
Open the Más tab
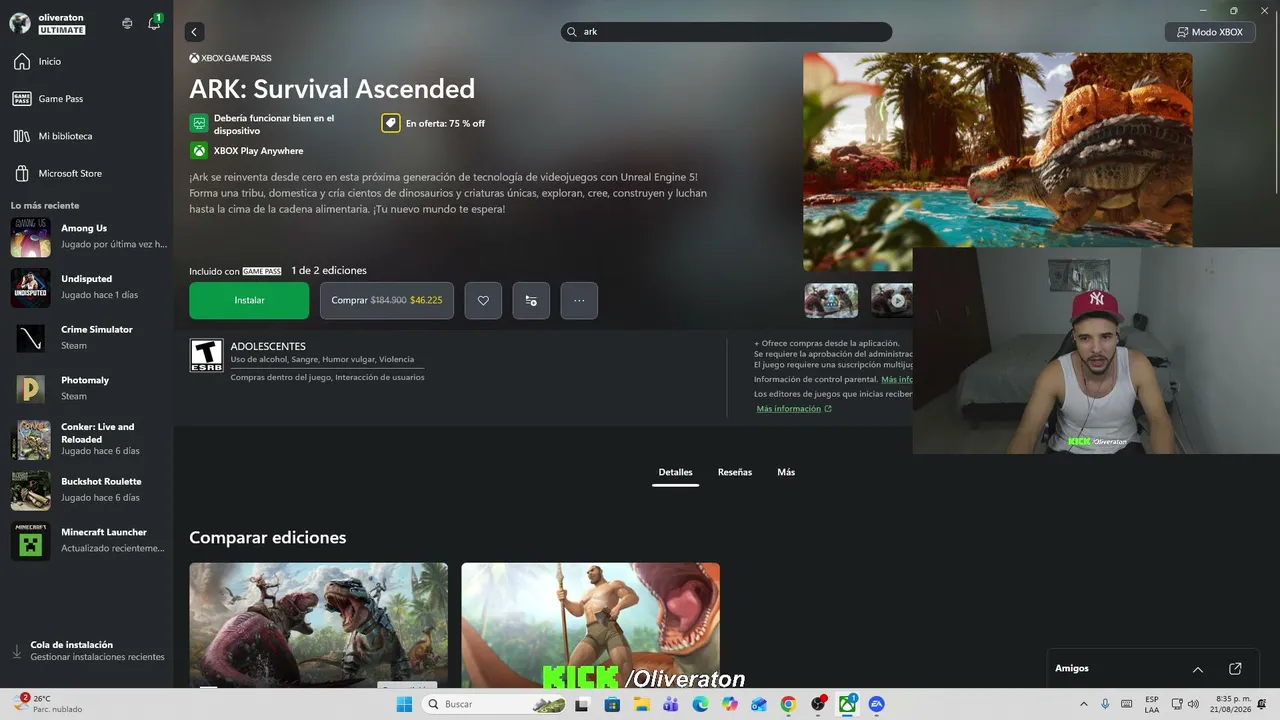coord(786,473)
